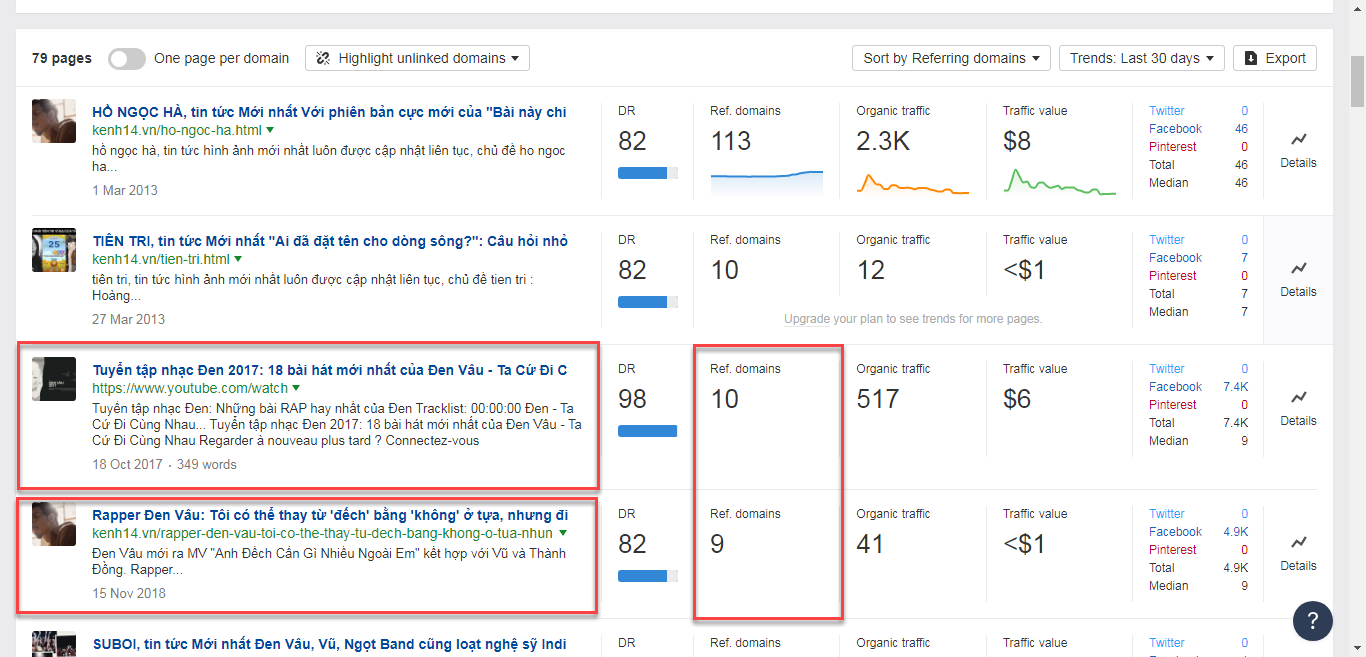
Task: Toggle One page per domain switch
Action: click(127, 58)
